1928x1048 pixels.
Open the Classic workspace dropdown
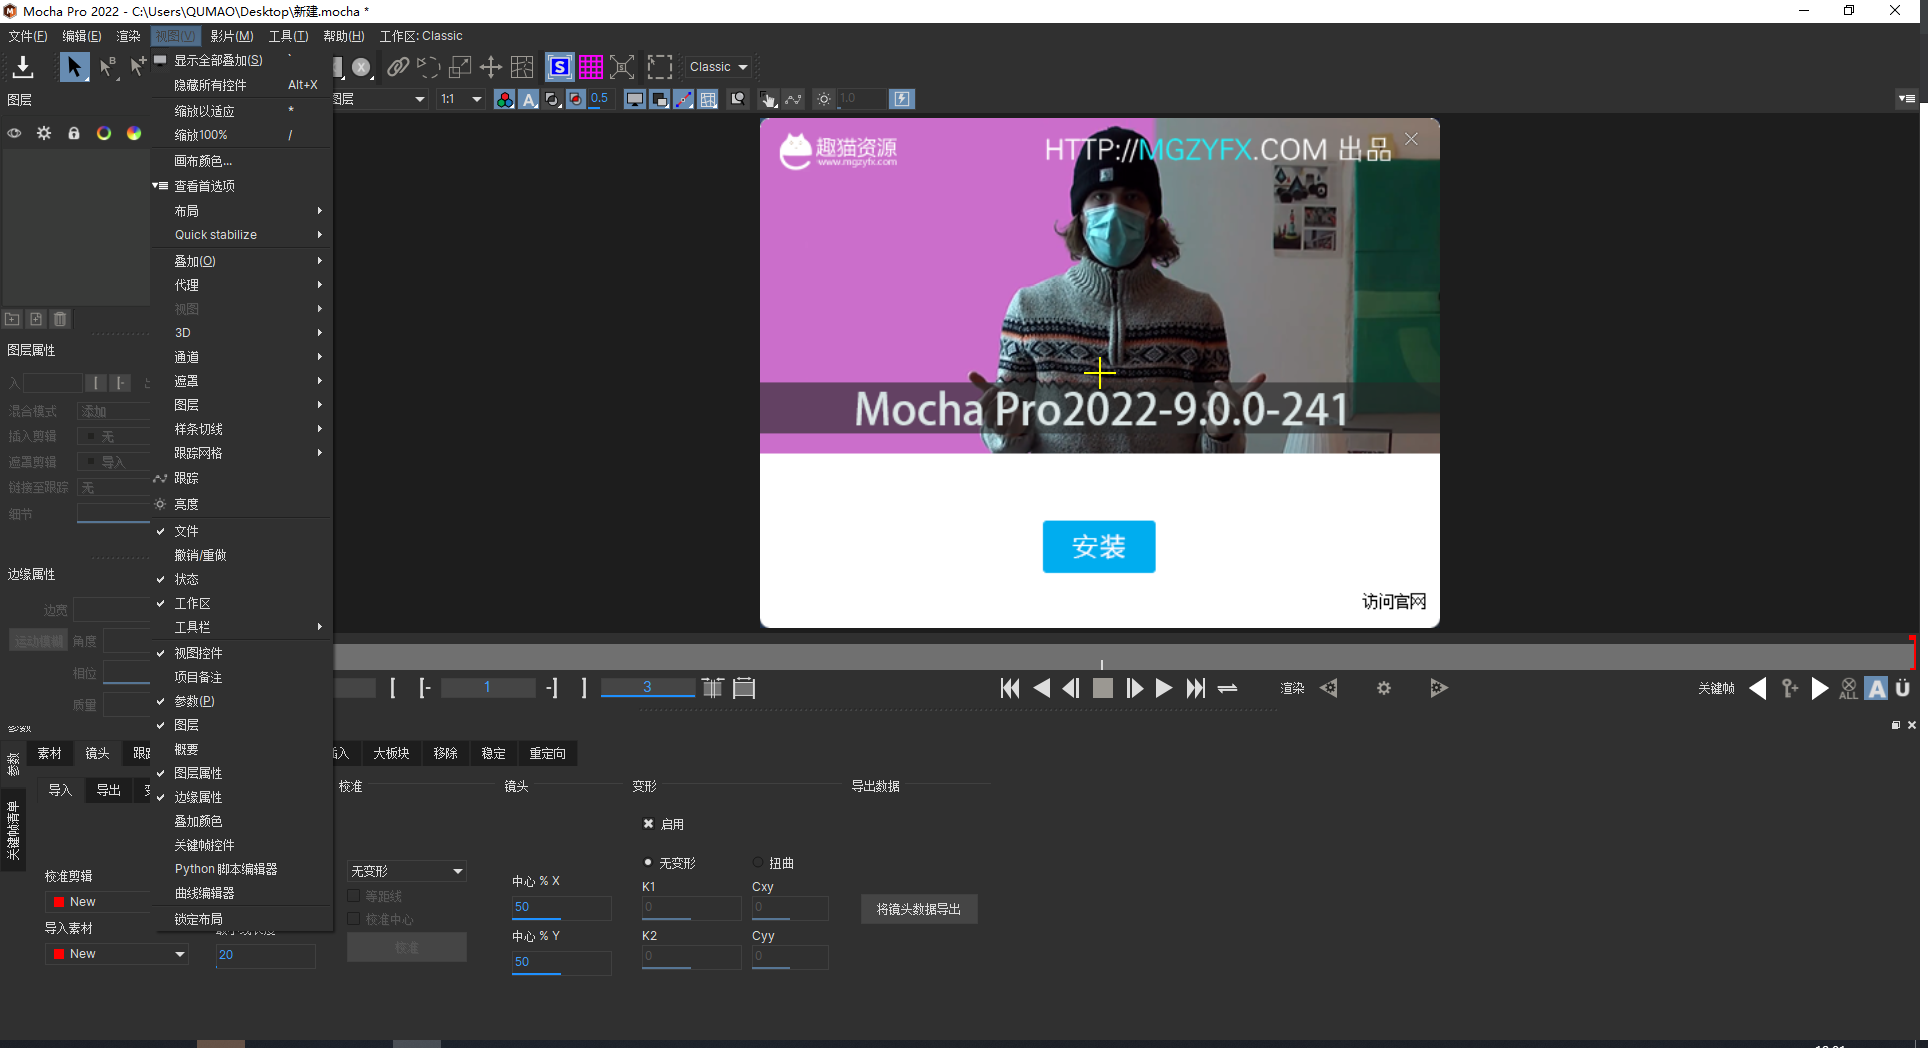pos(718,67)
